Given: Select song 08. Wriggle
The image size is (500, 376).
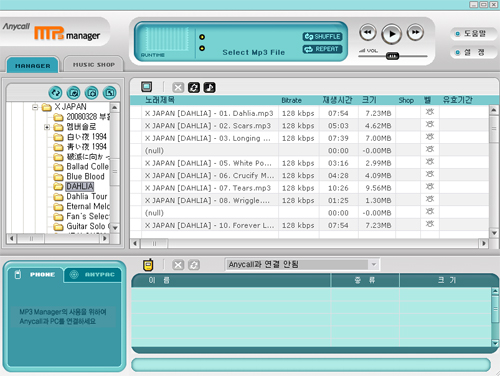Looking at the screenshot, I should (x=207, y=200).
